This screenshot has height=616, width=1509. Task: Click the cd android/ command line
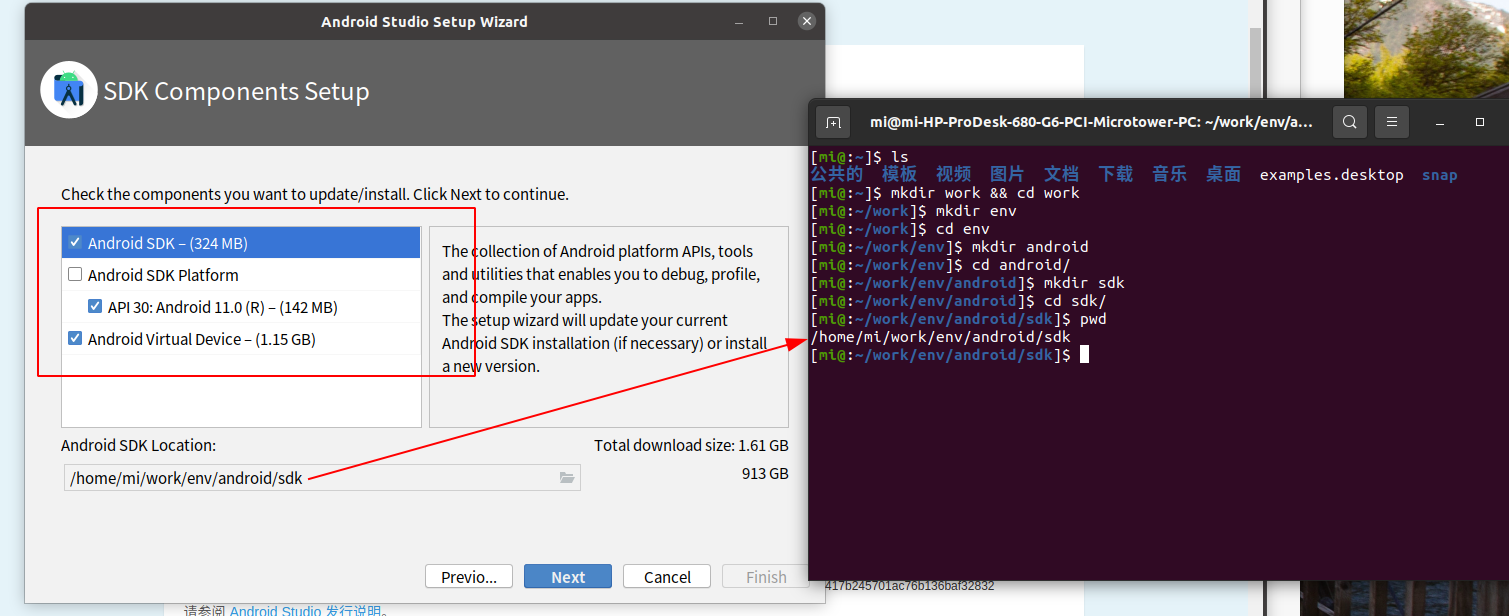click(1021, 265)
